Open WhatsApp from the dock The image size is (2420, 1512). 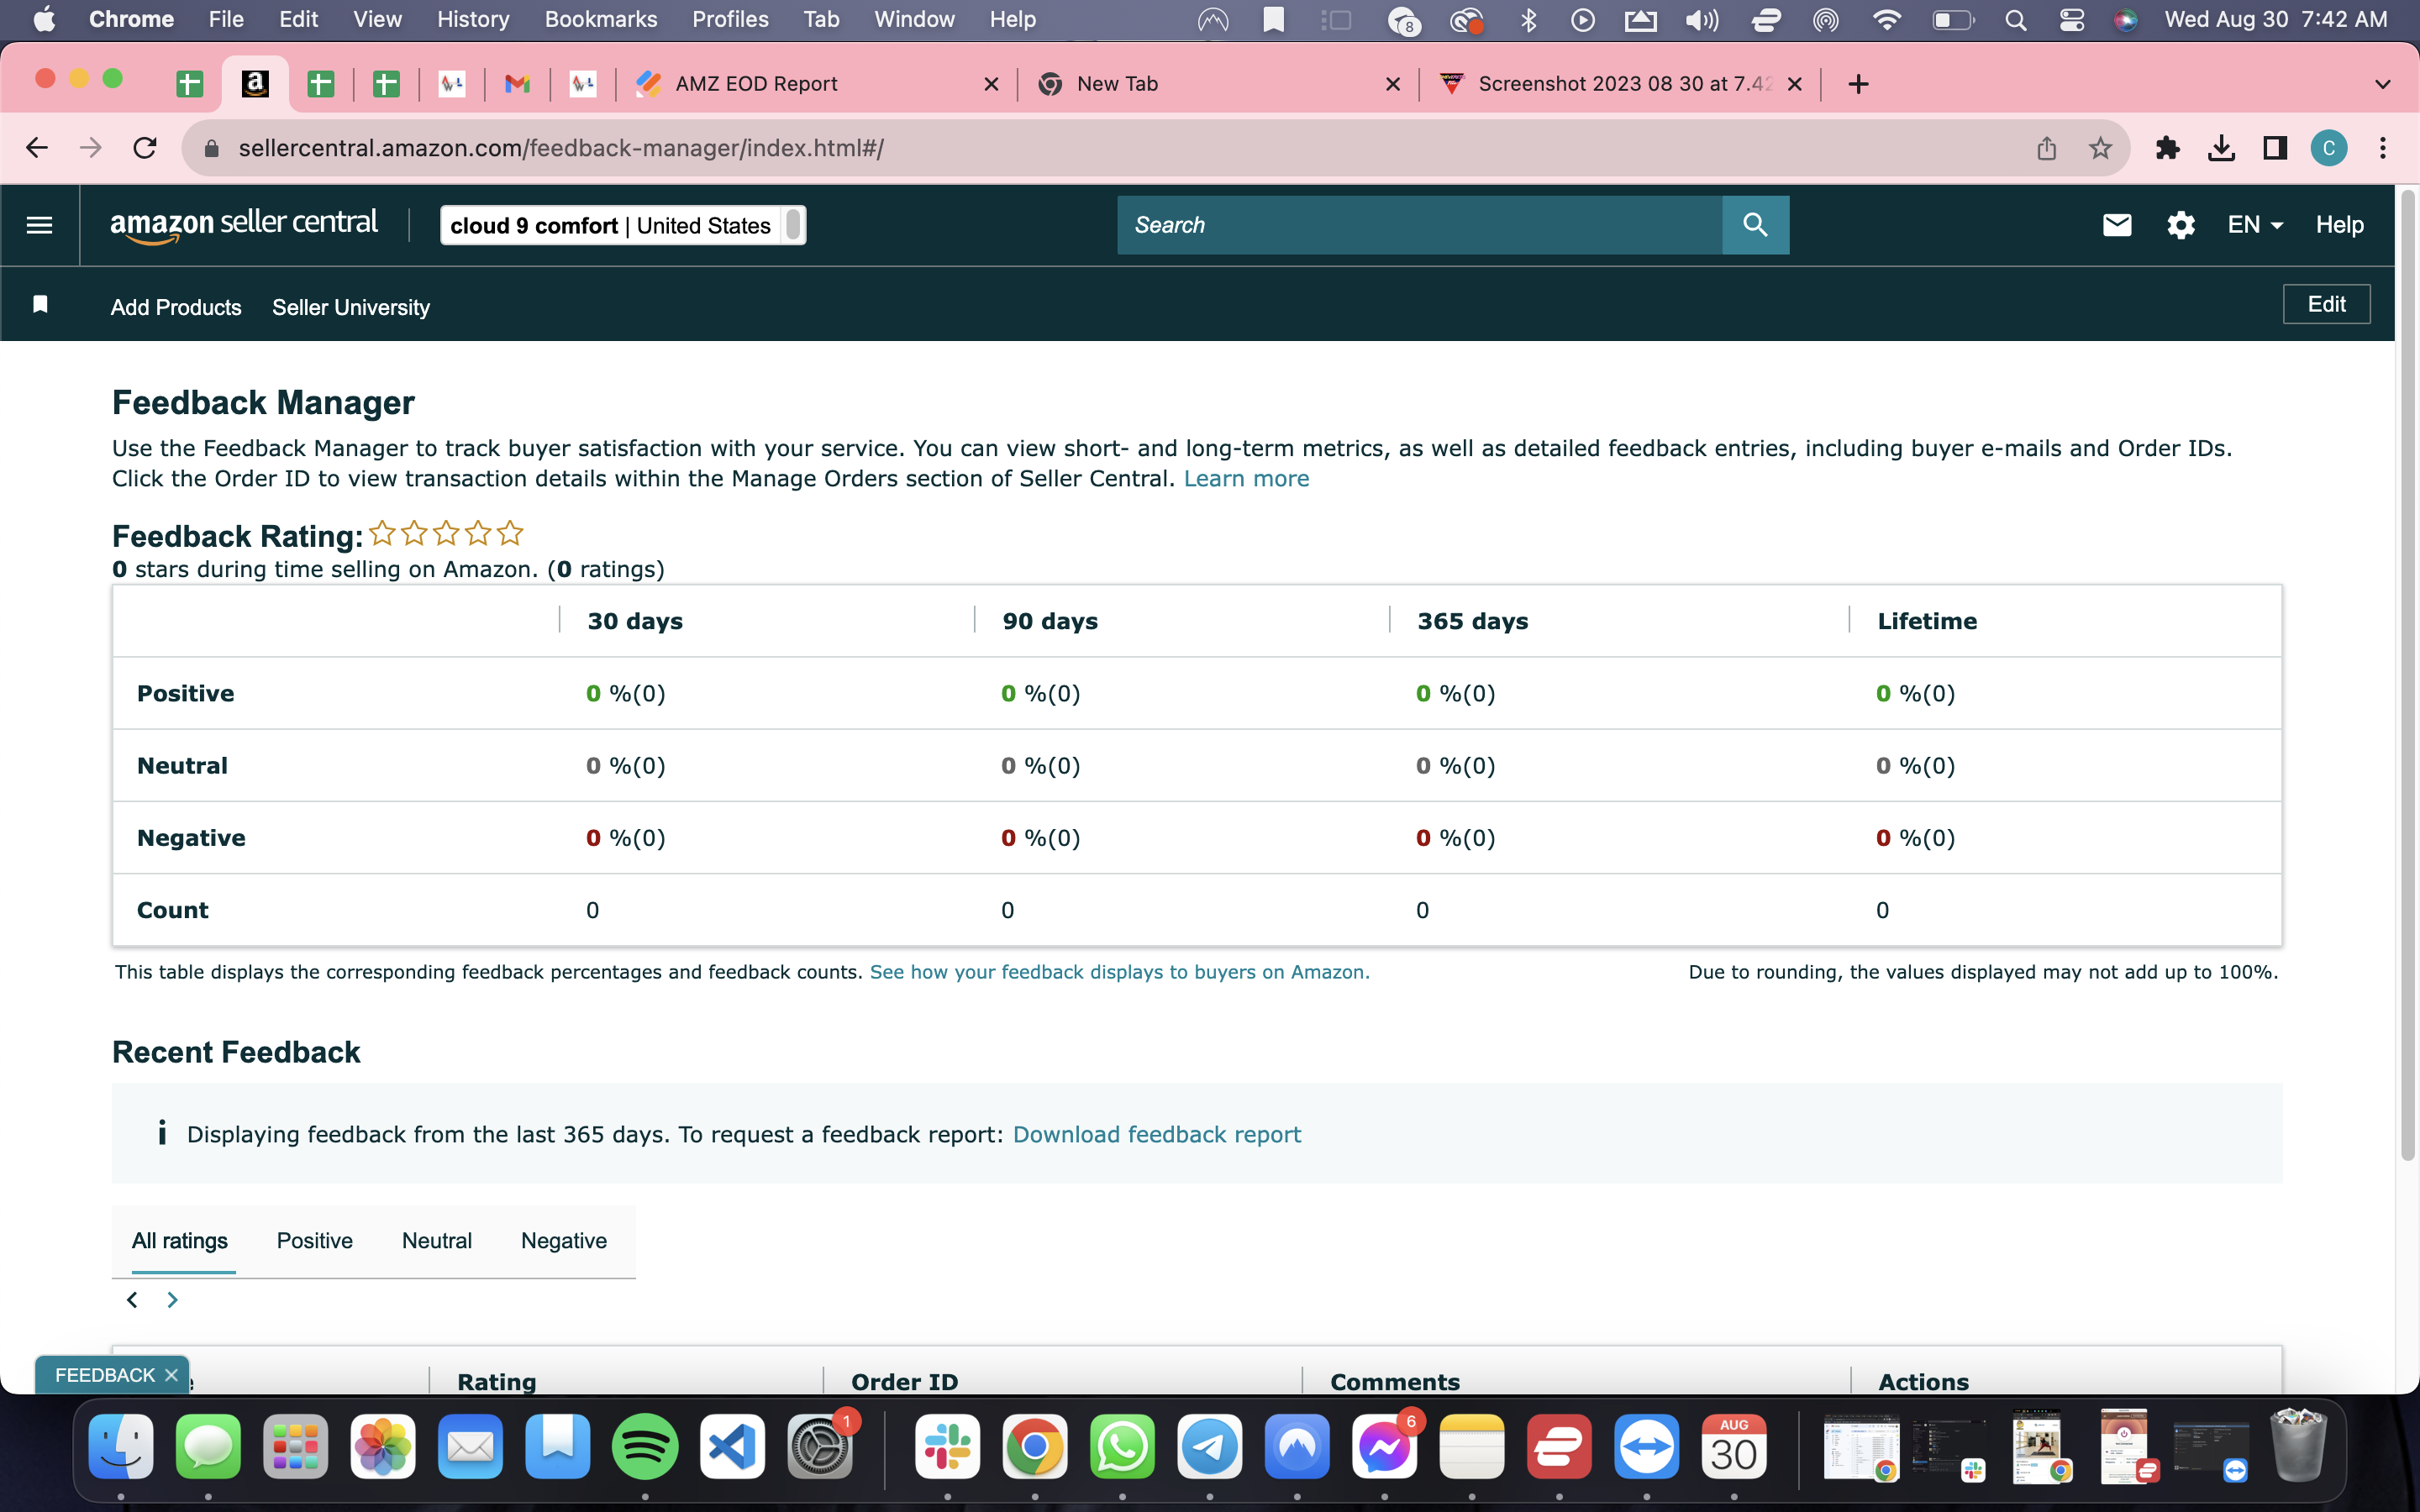click(1122, 1446)
